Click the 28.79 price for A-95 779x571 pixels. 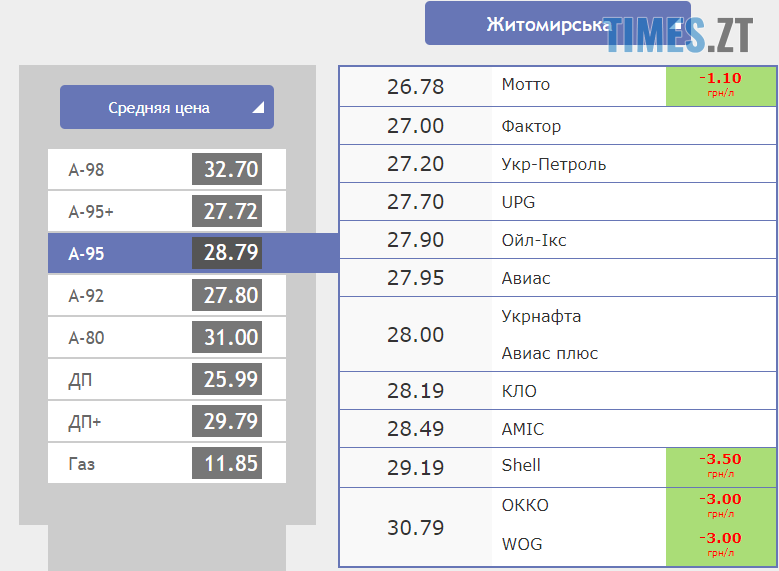pyautogui.click(x=231, y=254)
